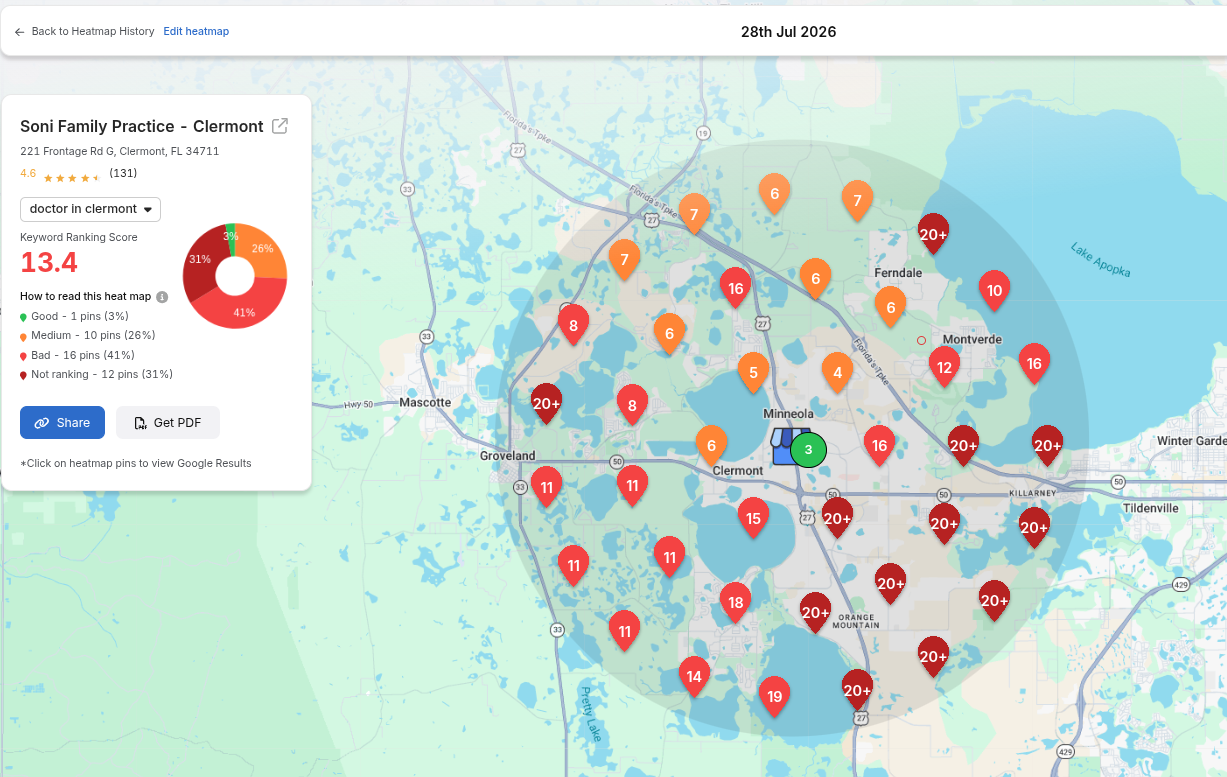Click the orange rank 5 map pin
Screen dimensions: 1227x777
click(753, 372)
